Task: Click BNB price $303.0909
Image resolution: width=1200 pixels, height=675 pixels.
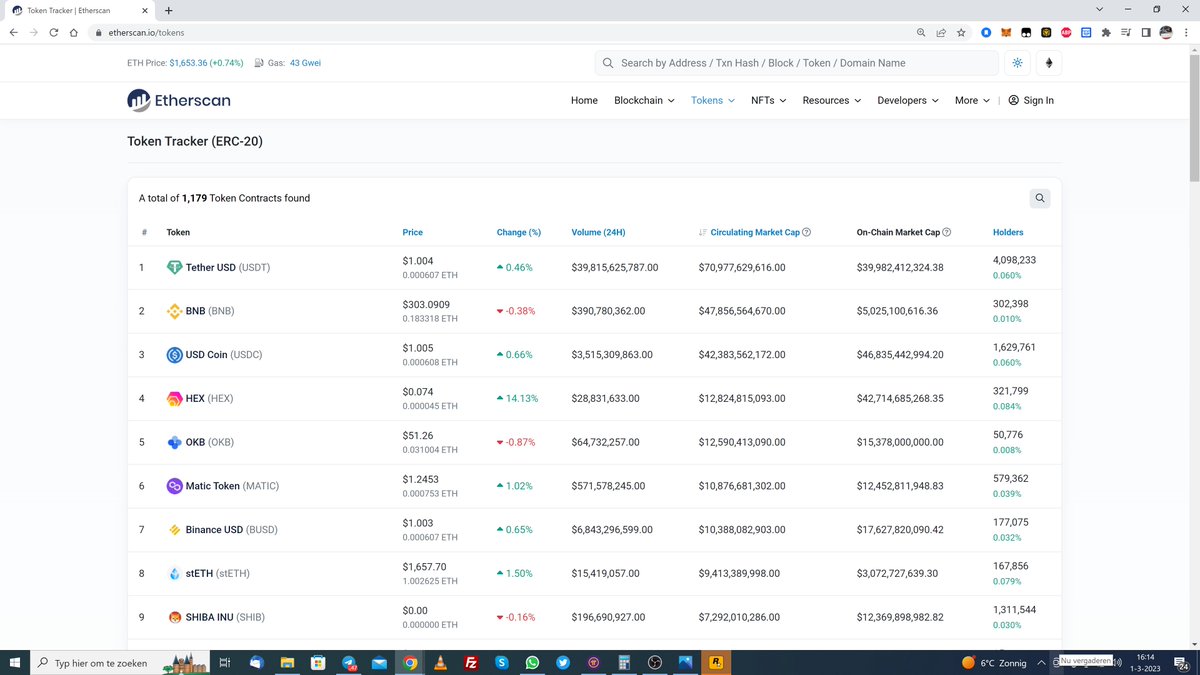Action: (x=426, y=304)
